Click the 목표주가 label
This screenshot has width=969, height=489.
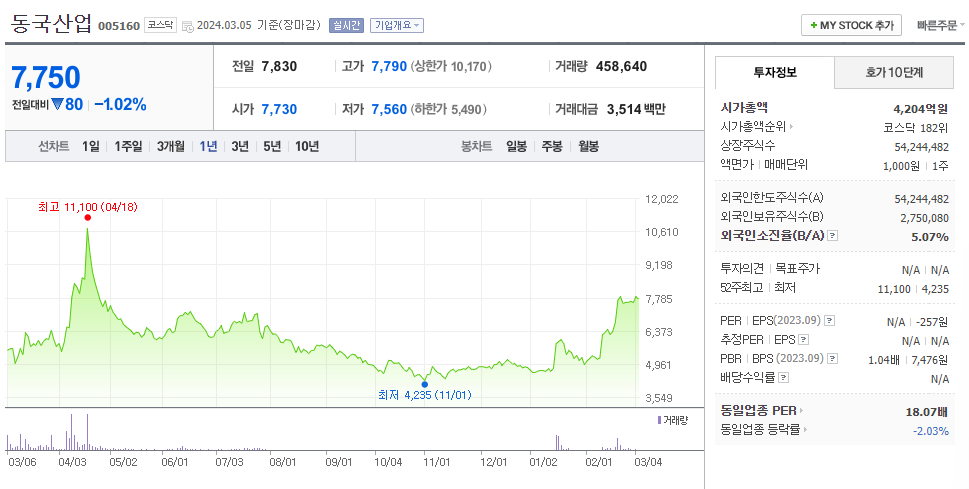click(798, 268)
